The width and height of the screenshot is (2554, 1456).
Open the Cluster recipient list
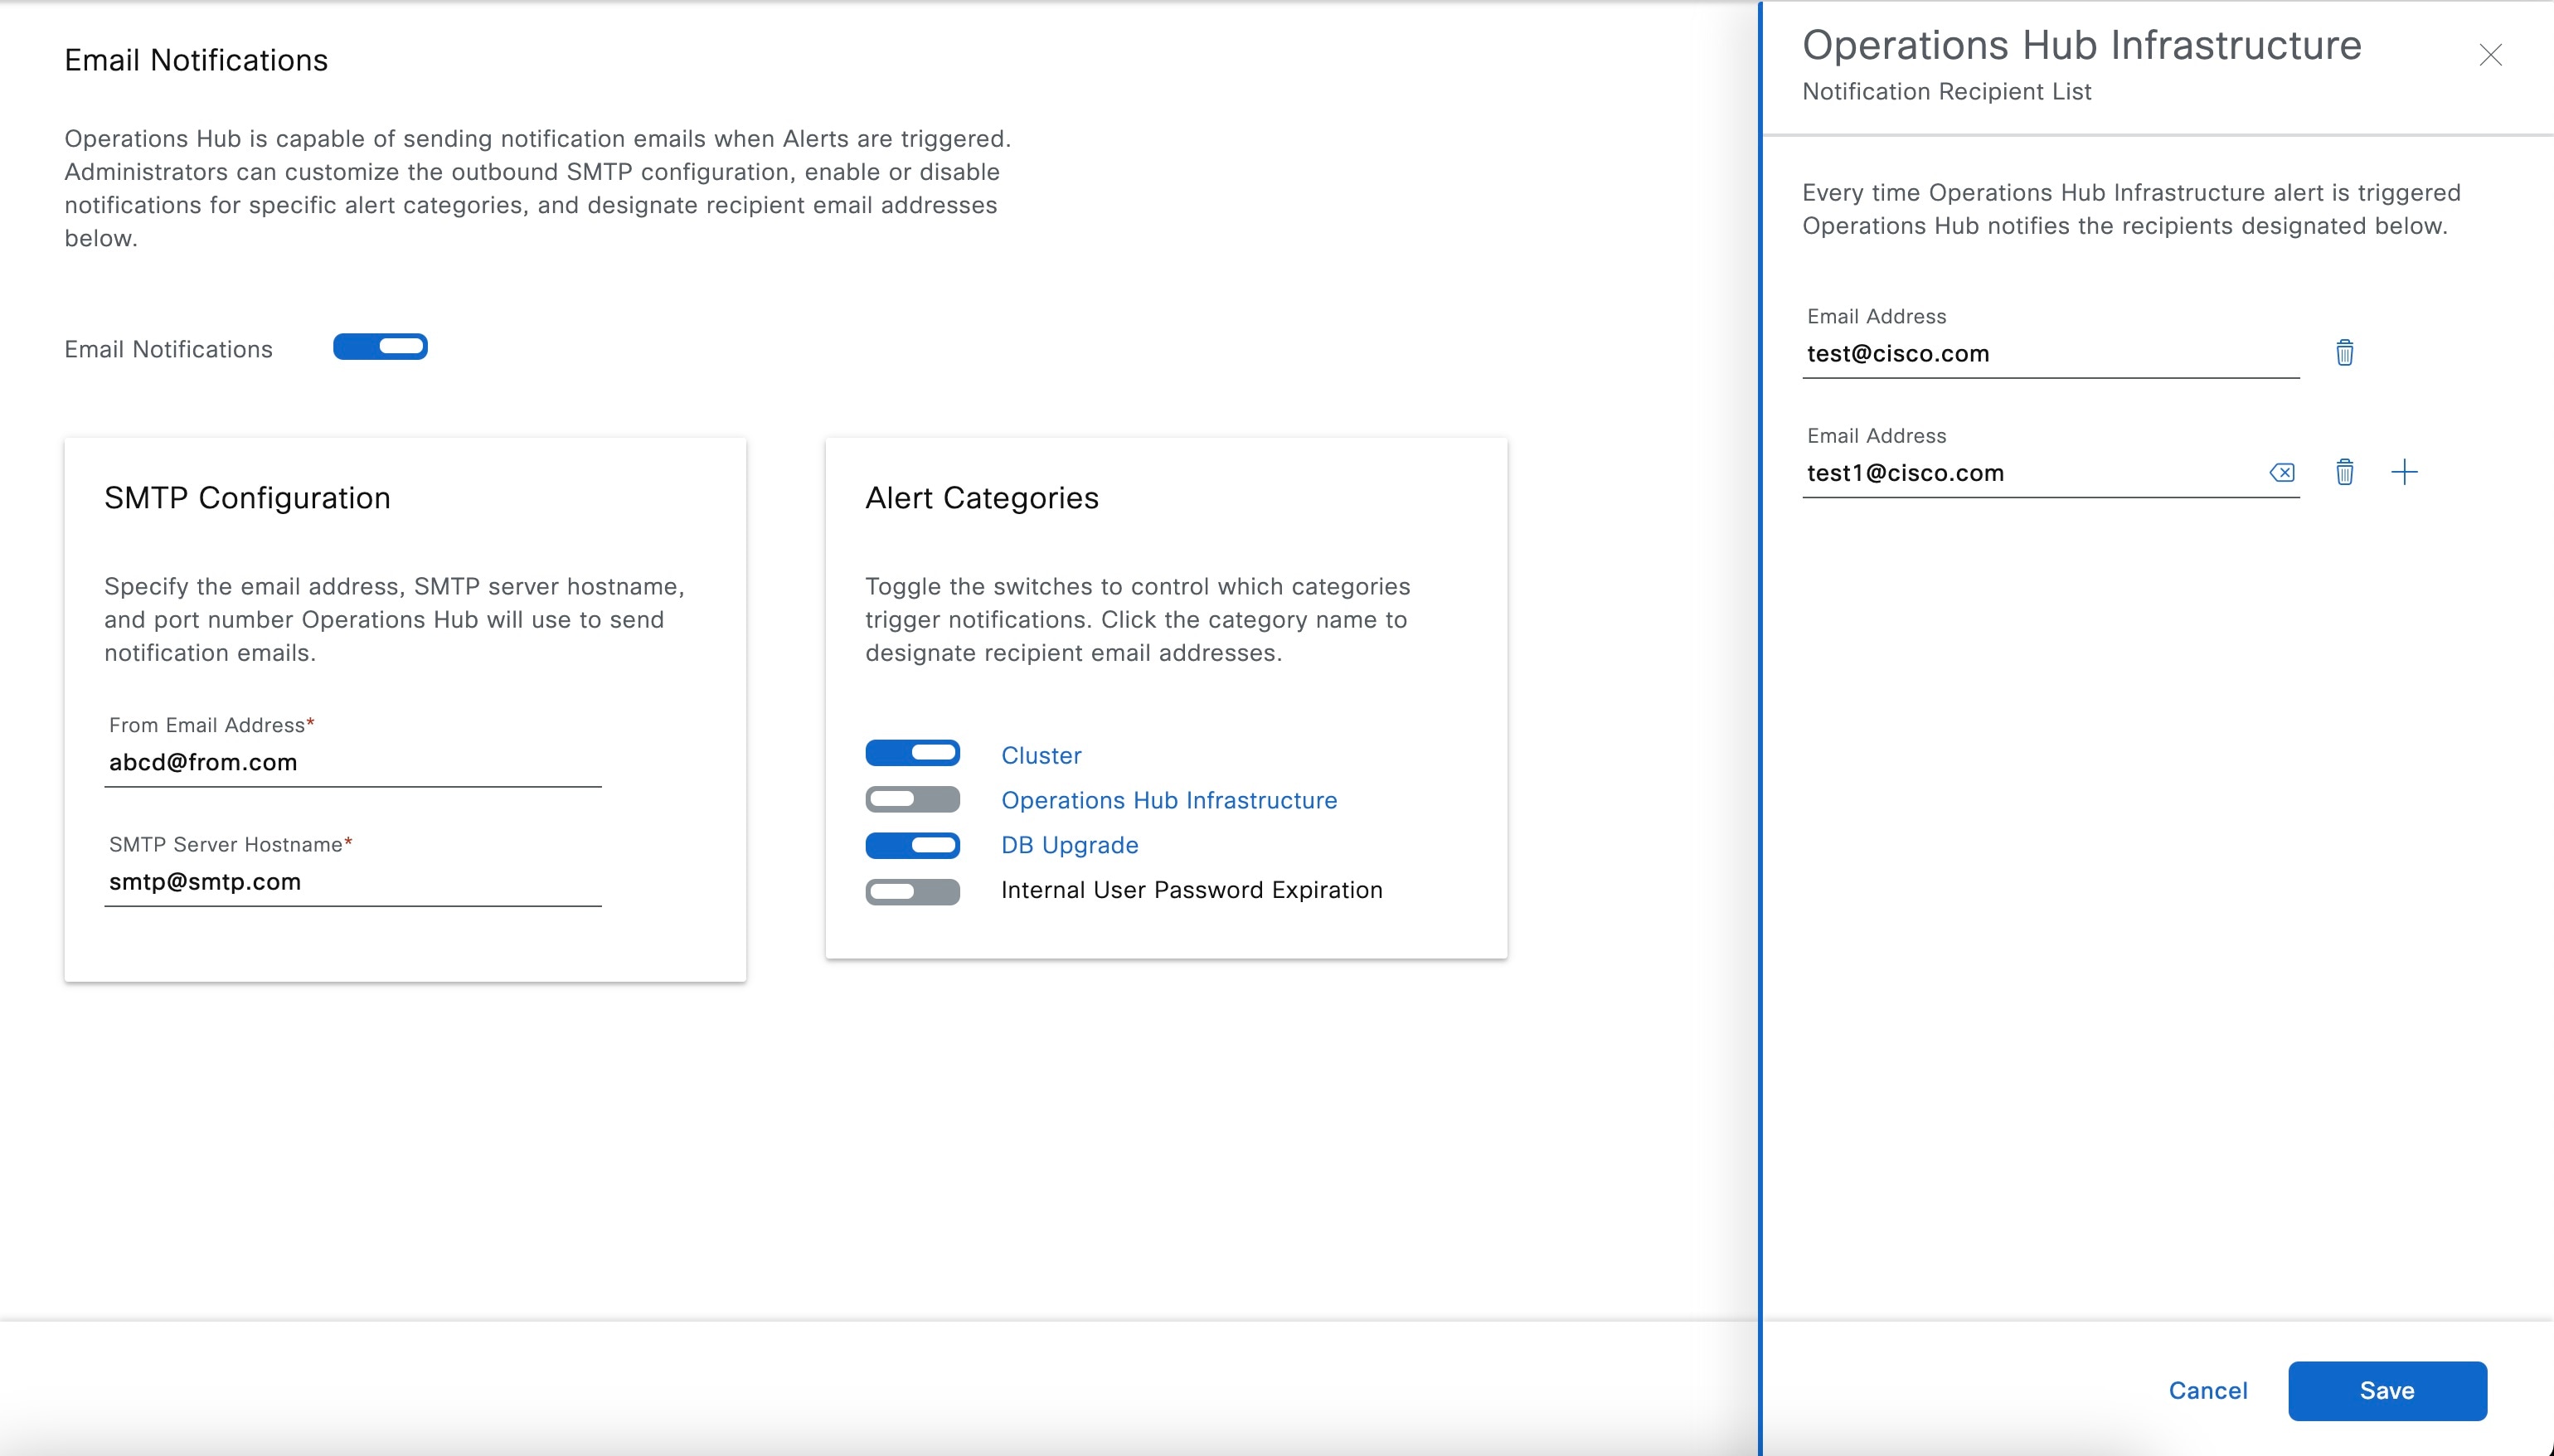[1041, 755]
